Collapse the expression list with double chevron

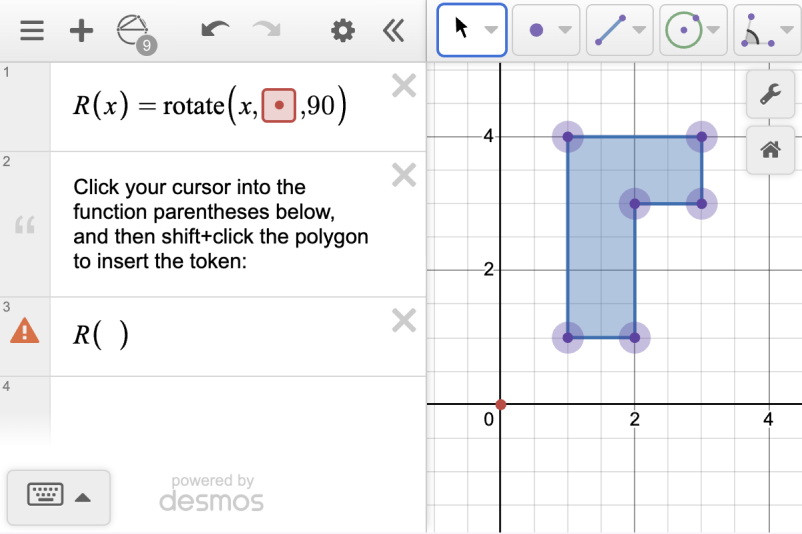pos(394,31)
